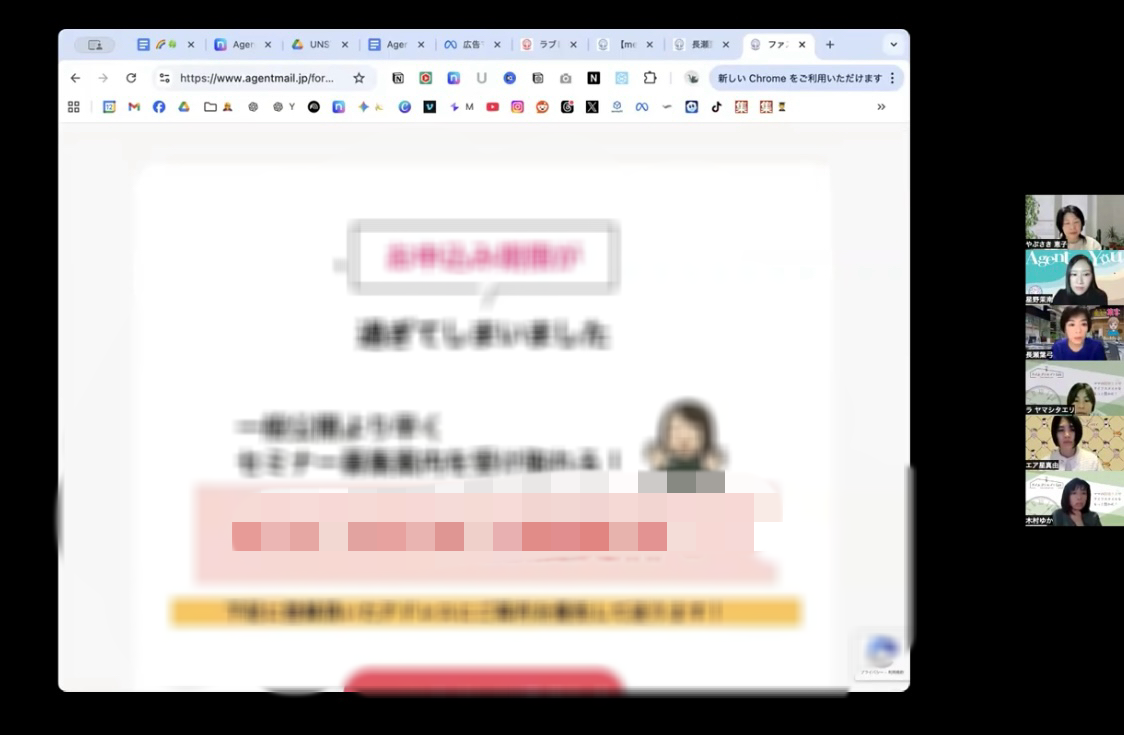1124x735 pixels.
Task: Open the Chrome extensions puzzle menu
Action: pos(650,78)
